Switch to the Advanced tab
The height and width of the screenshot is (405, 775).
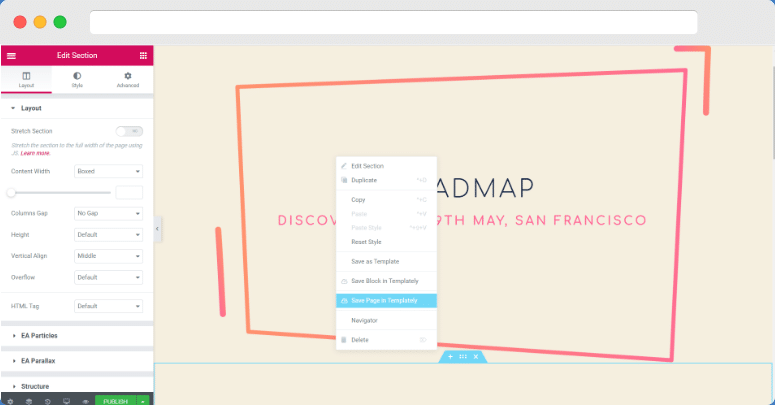(x=128, y=80)
